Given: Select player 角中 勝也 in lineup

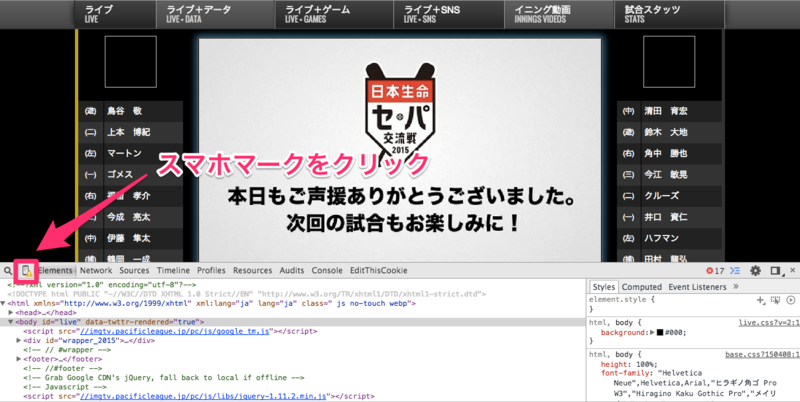Looking at the screenshot, I should point(669,153).
